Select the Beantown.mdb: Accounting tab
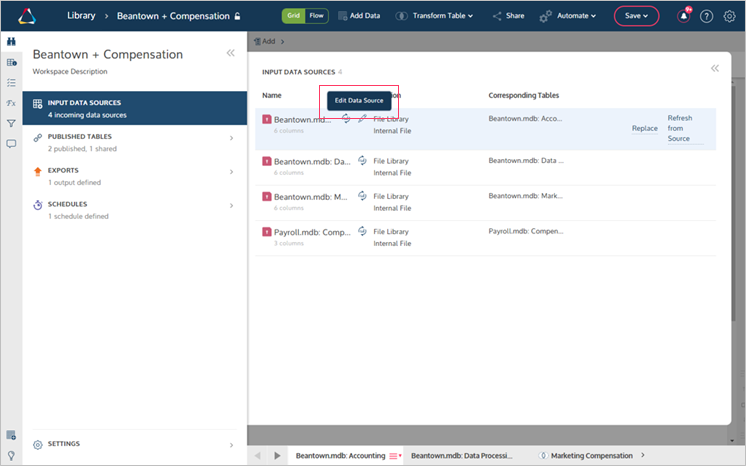 click(x=341, y=456)
